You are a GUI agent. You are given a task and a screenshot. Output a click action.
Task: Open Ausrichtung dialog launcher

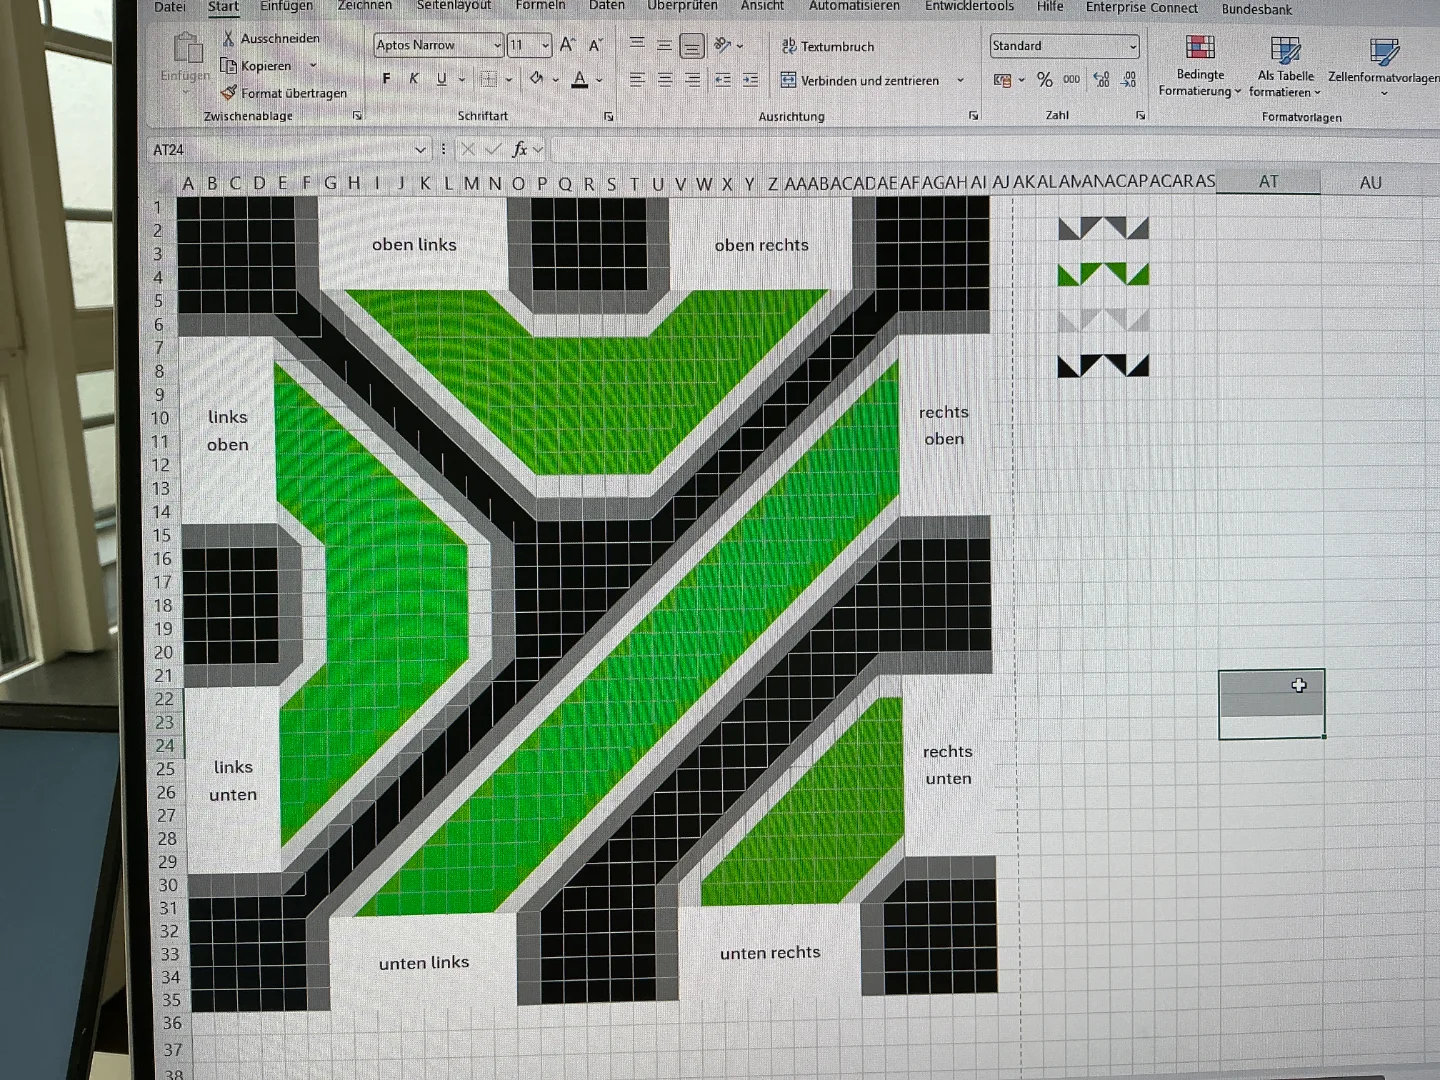(x=973, y=116)
